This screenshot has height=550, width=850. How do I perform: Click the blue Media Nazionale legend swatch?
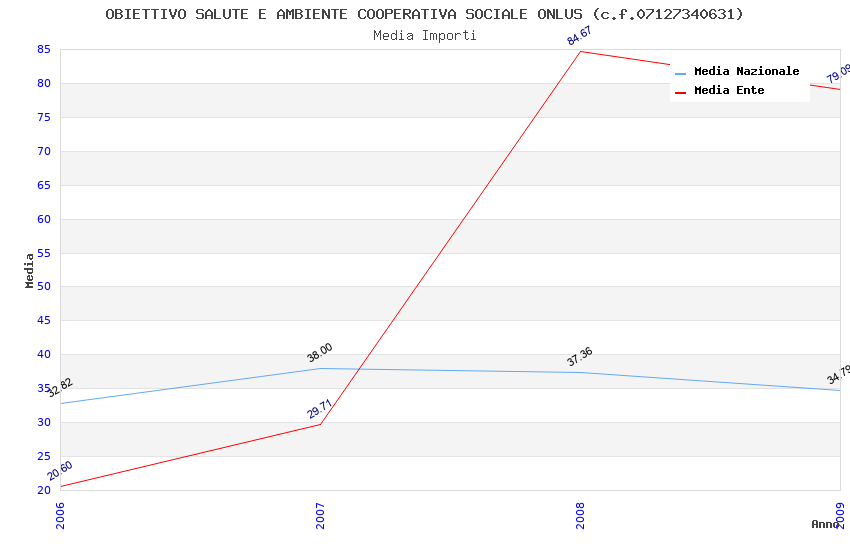[680, 73]
